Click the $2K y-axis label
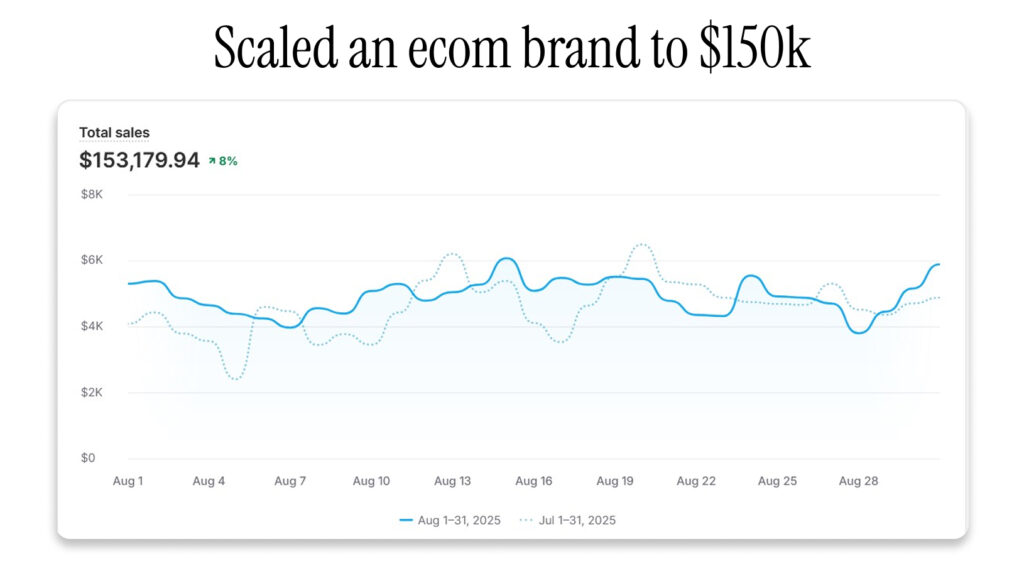Image resolution: width=1024 pixels, height=576 pixels. pos(92,392)
